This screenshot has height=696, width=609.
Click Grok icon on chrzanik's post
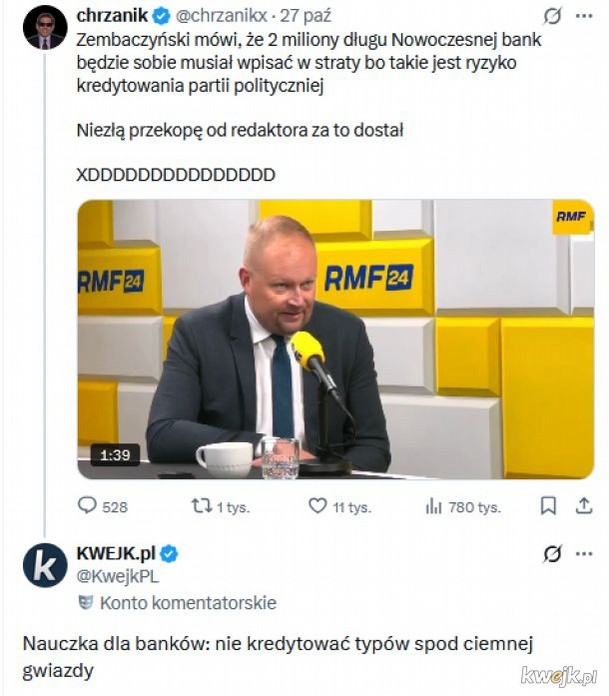(551, 17)
